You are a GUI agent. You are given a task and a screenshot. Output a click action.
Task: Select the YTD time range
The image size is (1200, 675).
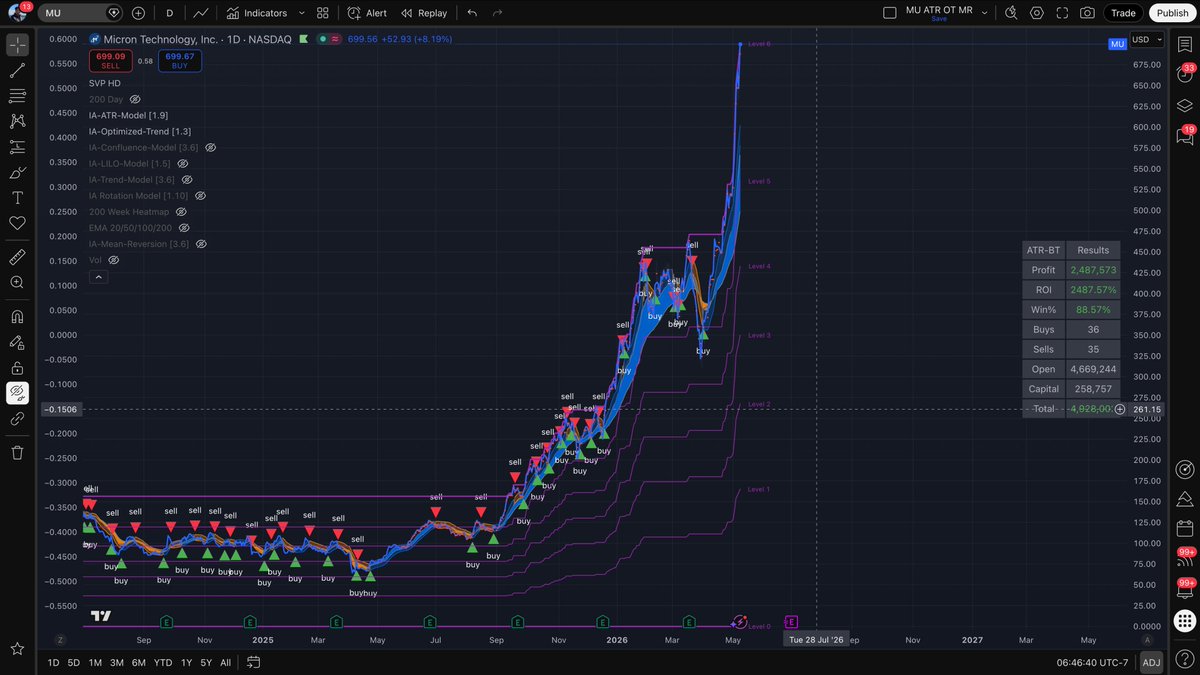163,662
